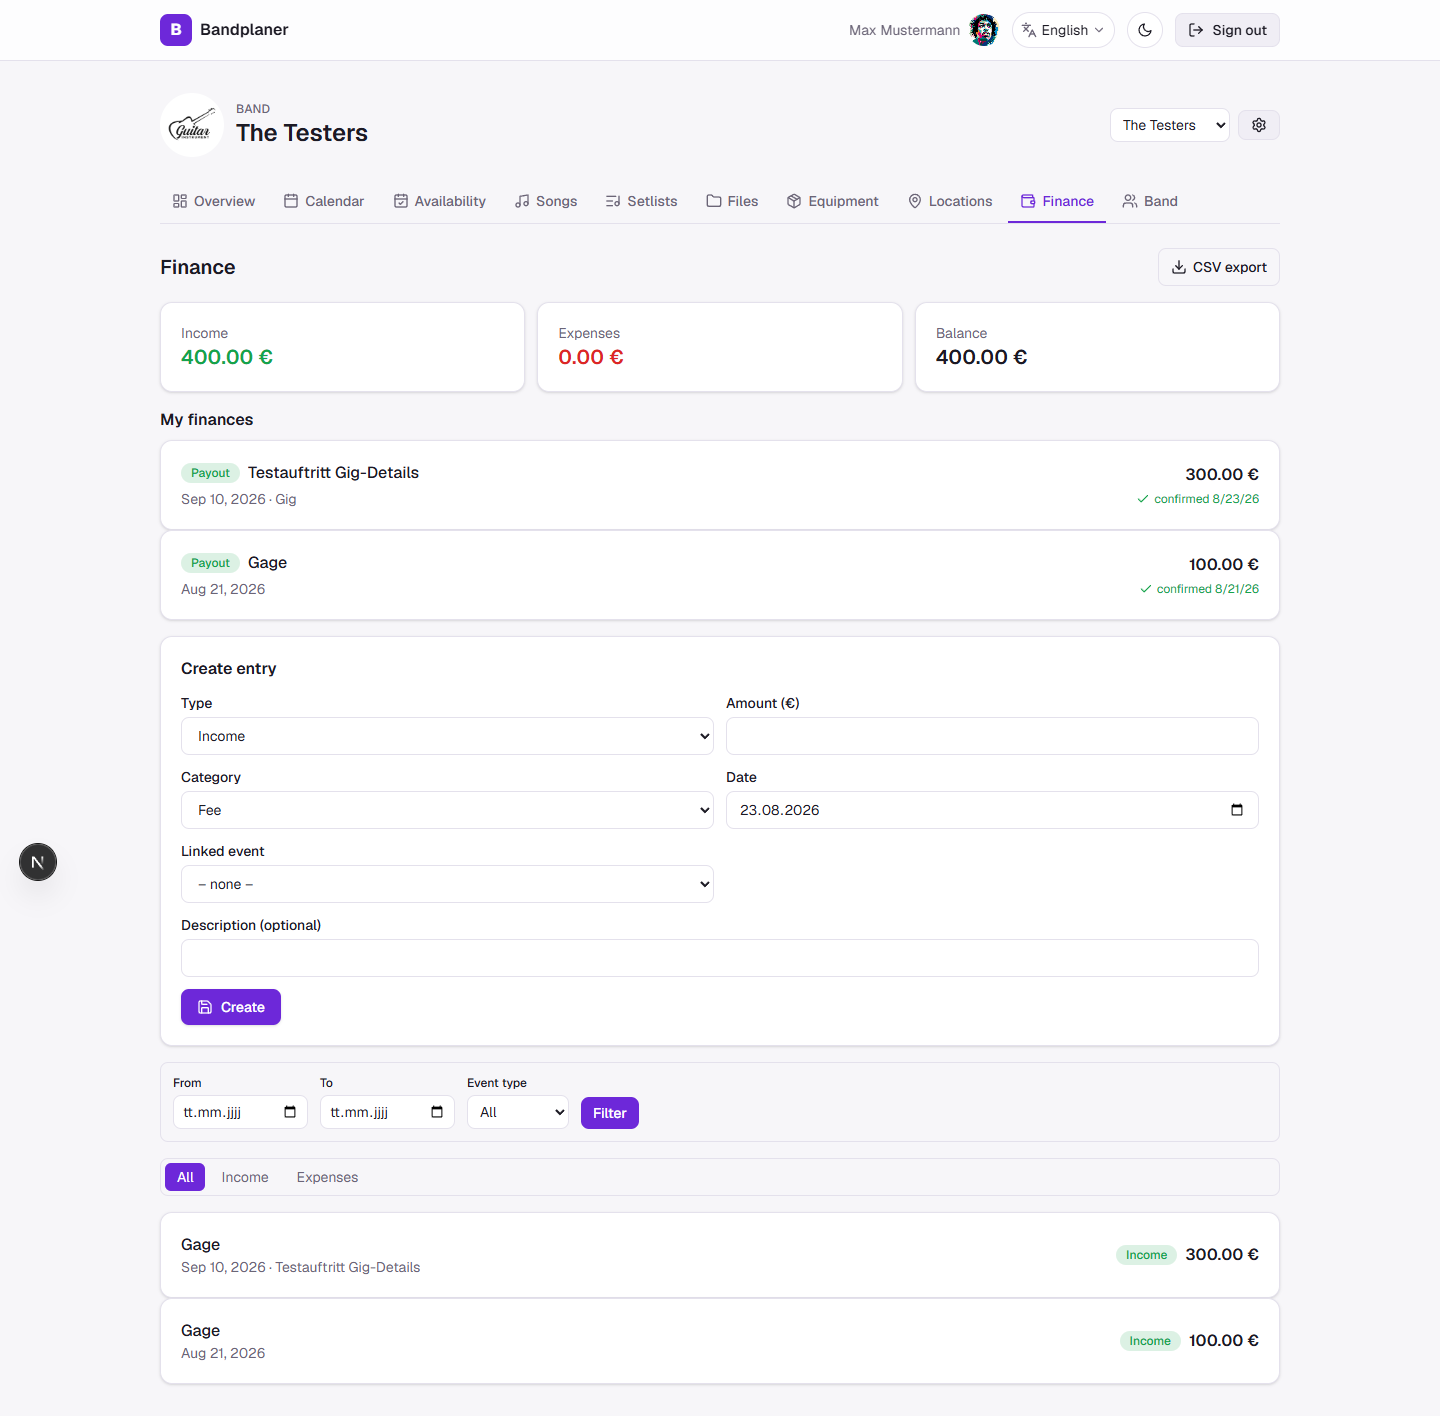Select the Gage payout dated Aug 21, 2026

click(720, 575)
